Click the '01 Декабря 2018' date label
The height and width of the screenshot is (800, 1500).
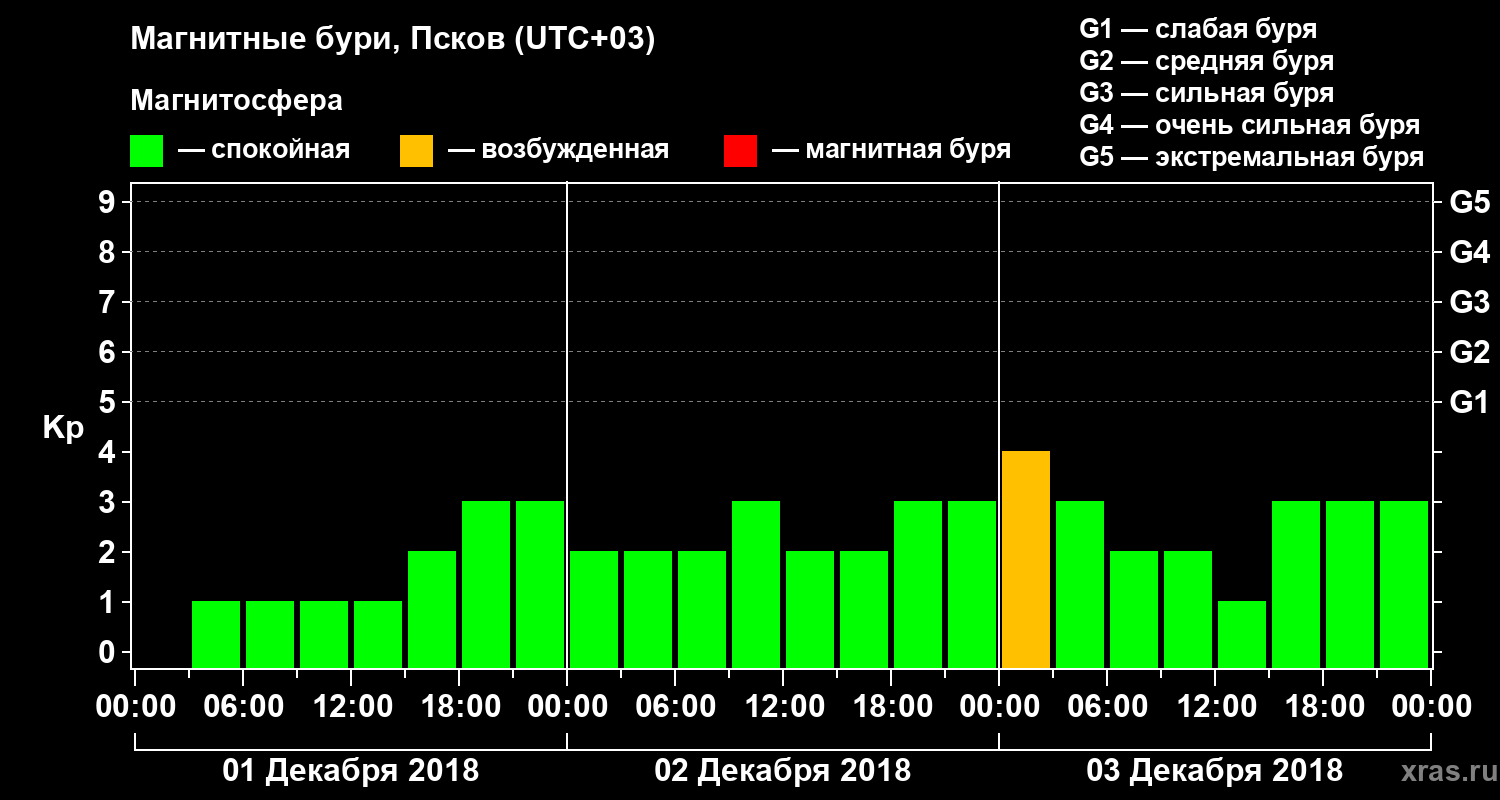(x=350, y=771)
